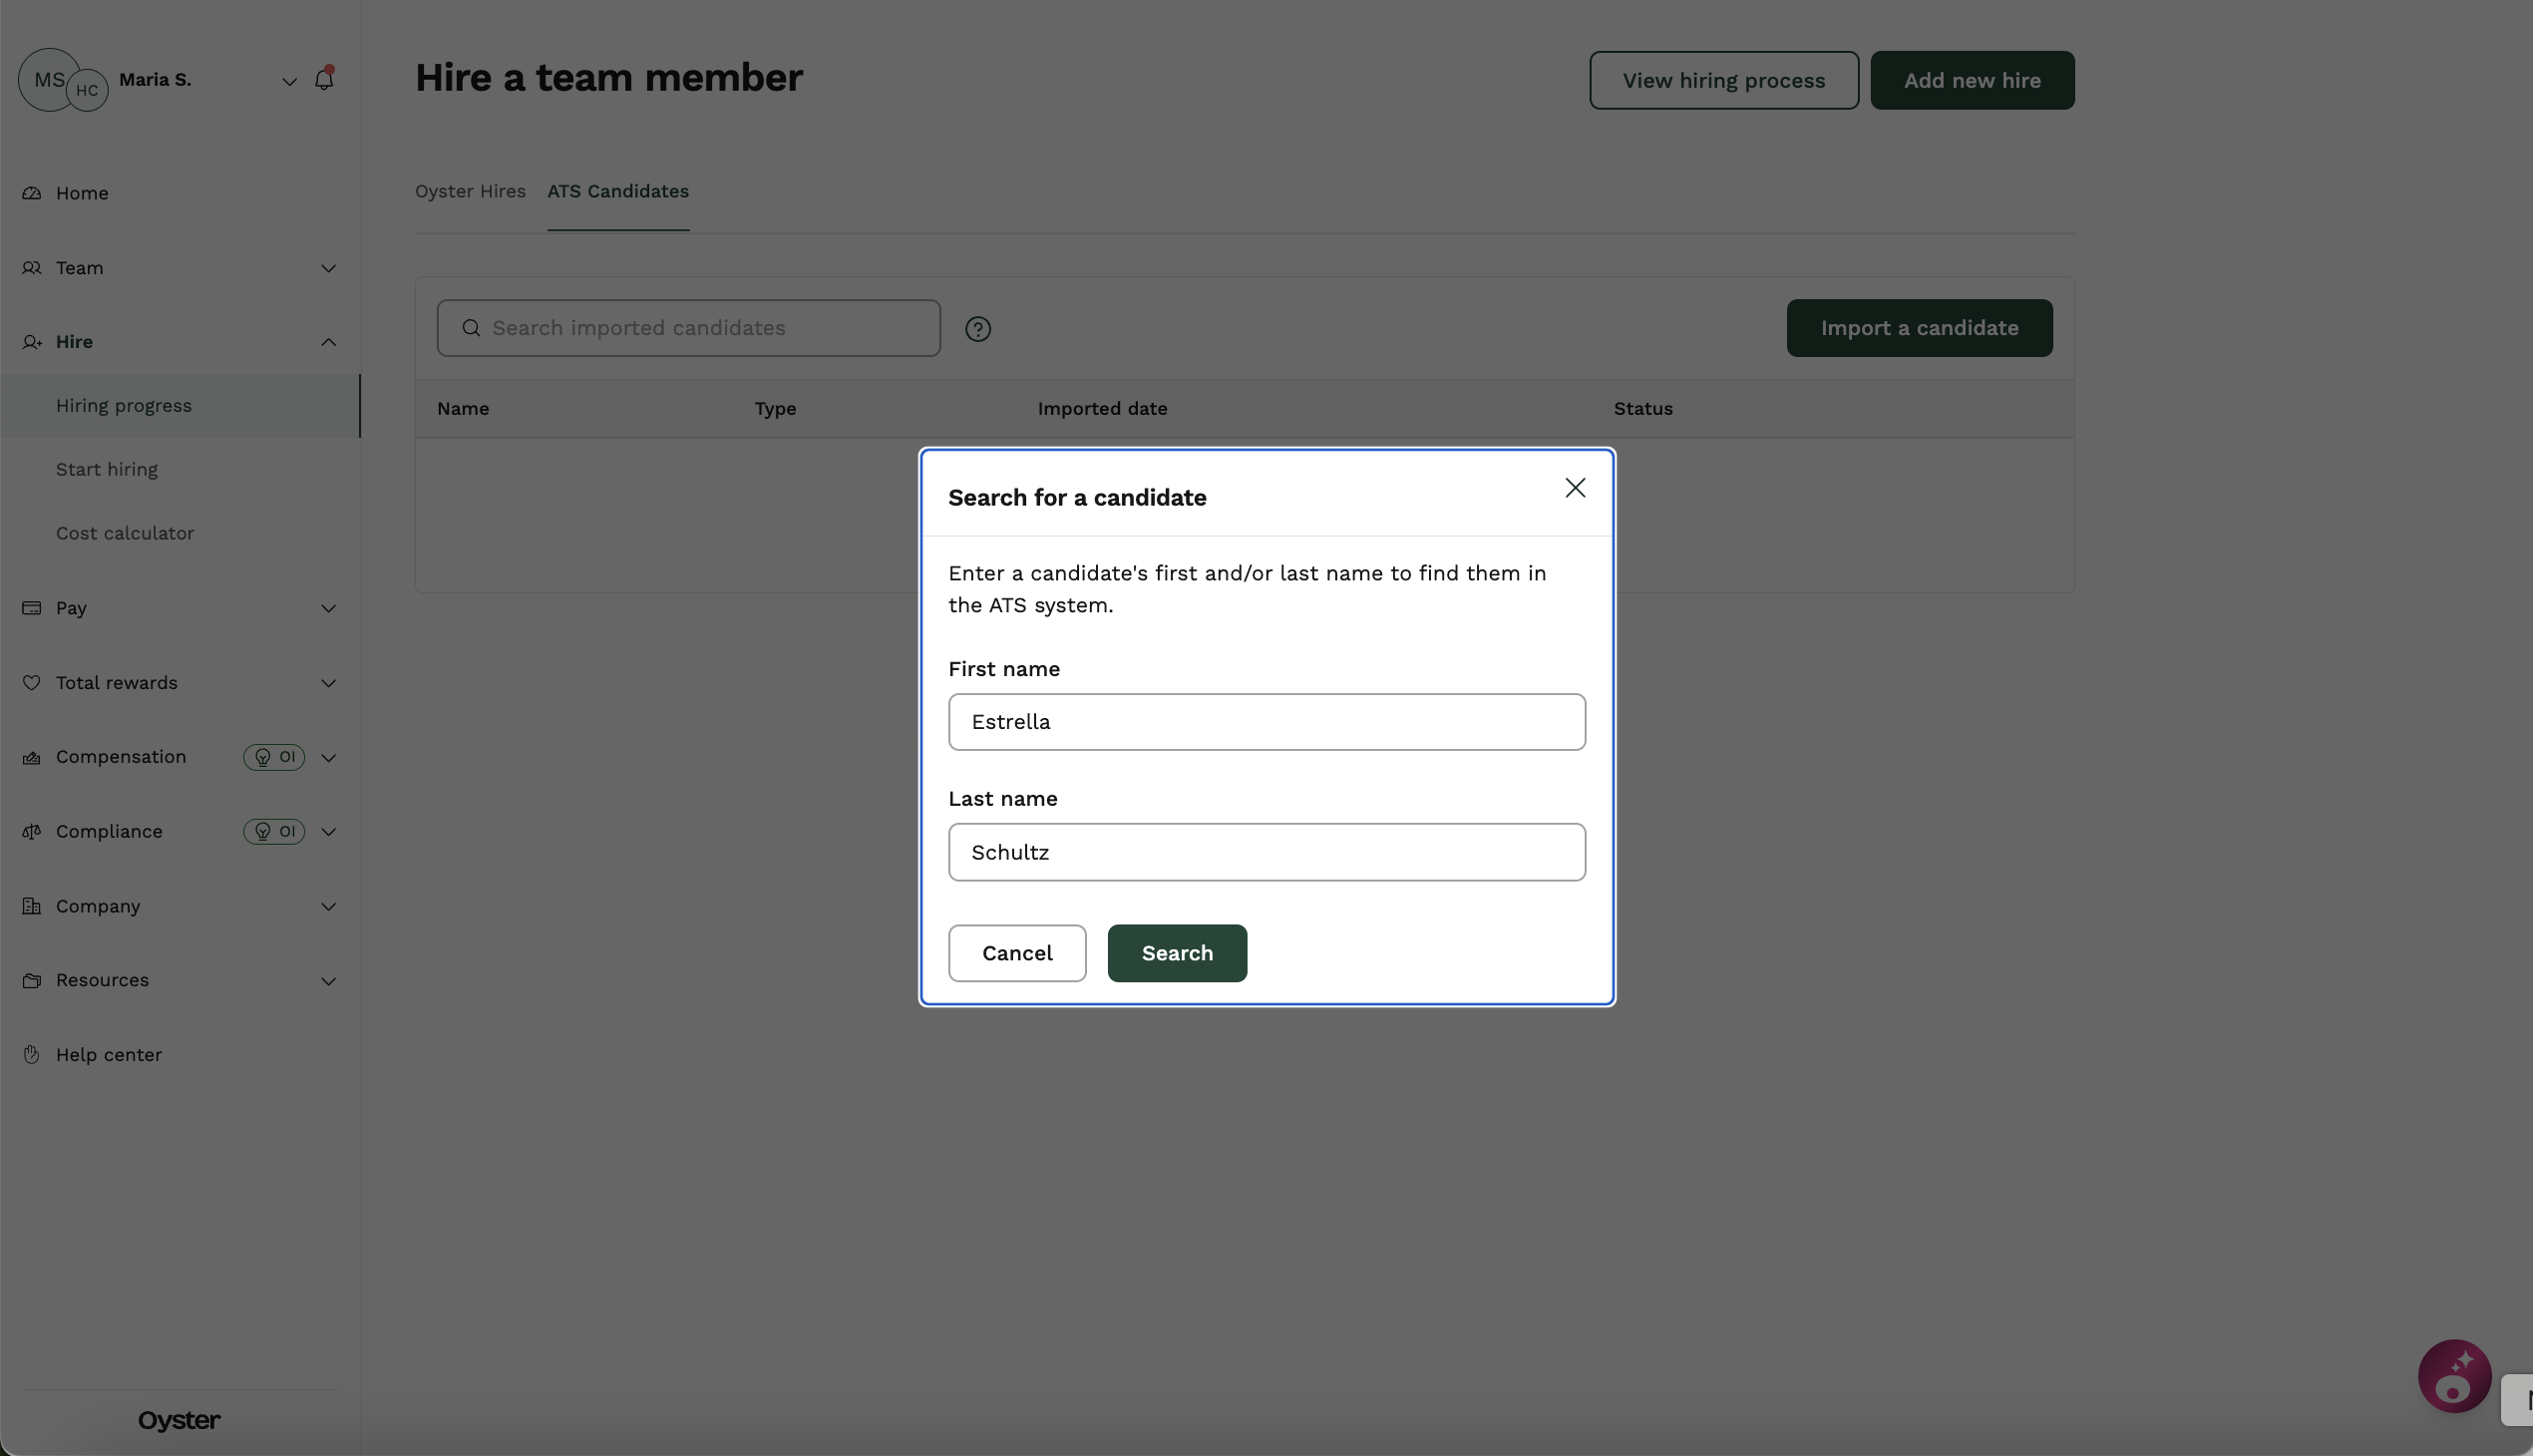Open Start hiring in sidebar
2533x1456 pixels.
point(107,470)
